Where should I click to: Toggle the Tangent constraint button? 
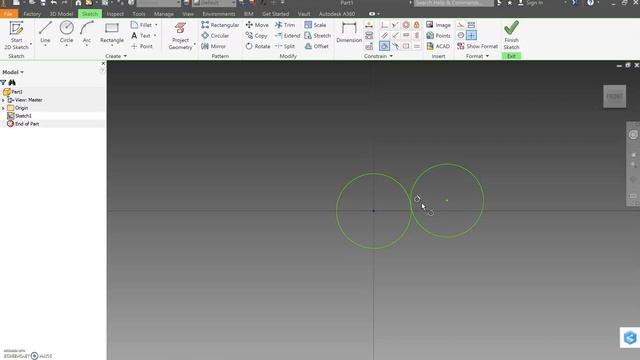pos(384,46)
